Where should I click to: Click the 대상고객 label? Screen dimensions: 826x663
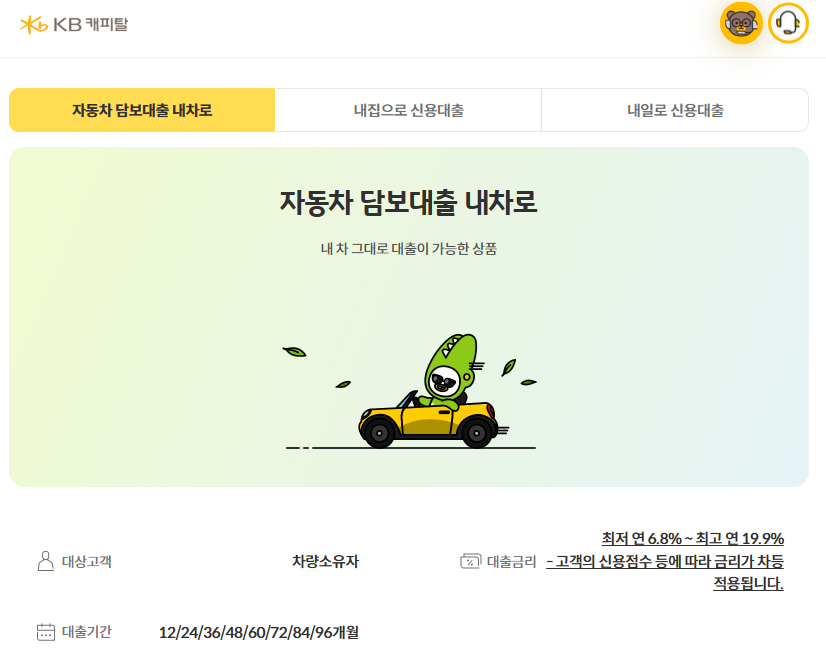[87, 561]
